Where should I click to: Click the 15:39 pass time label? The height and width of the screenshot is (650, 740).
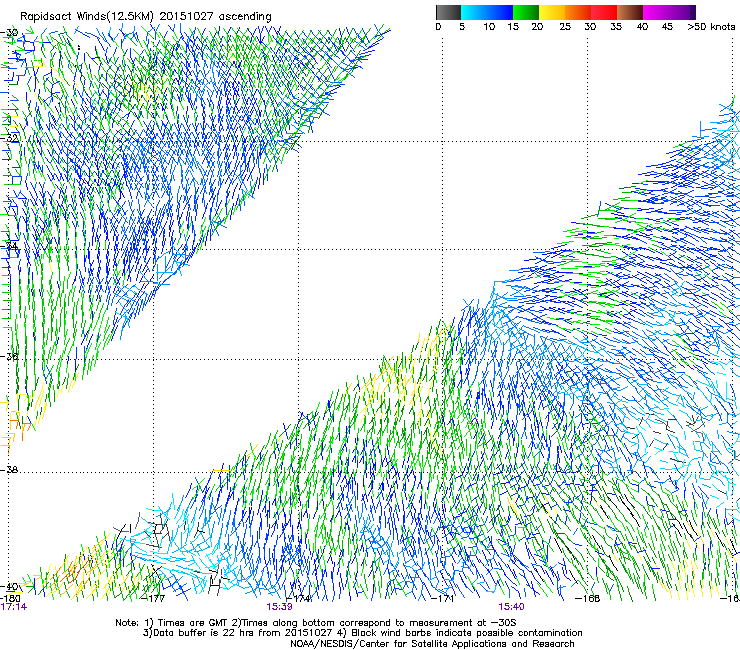[279, 607]
